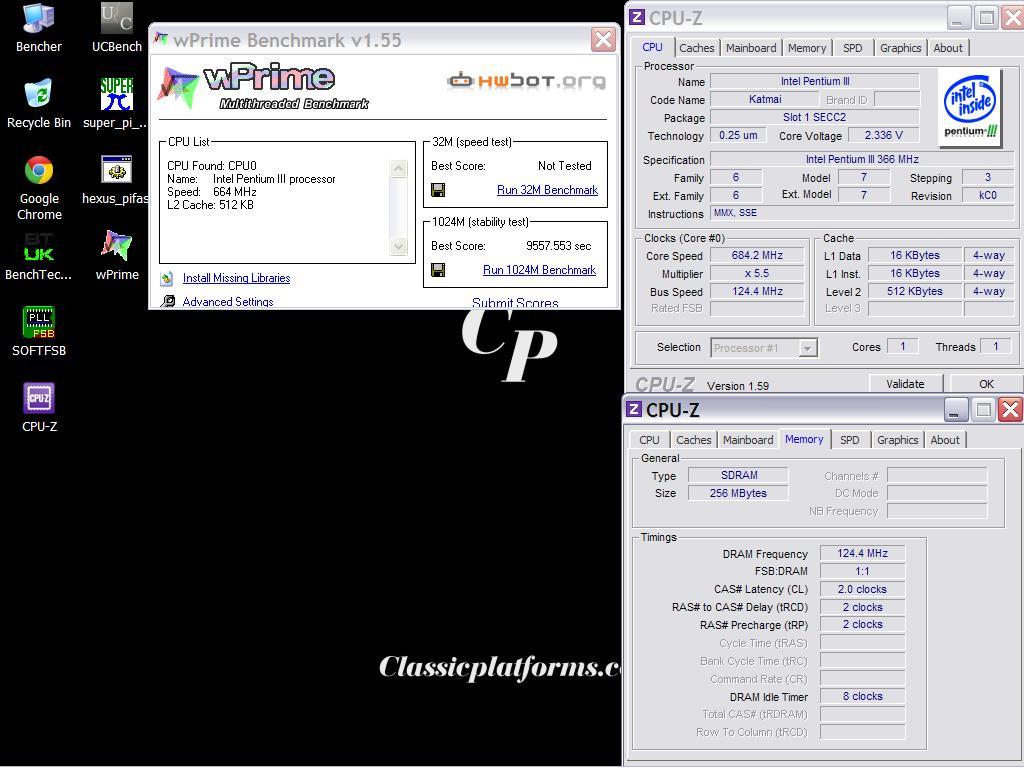The height and width of the screenshot is (768, 1024).
Task: Launch the CPU-Z desktop shortcut
Action: (x=39, y=408)
